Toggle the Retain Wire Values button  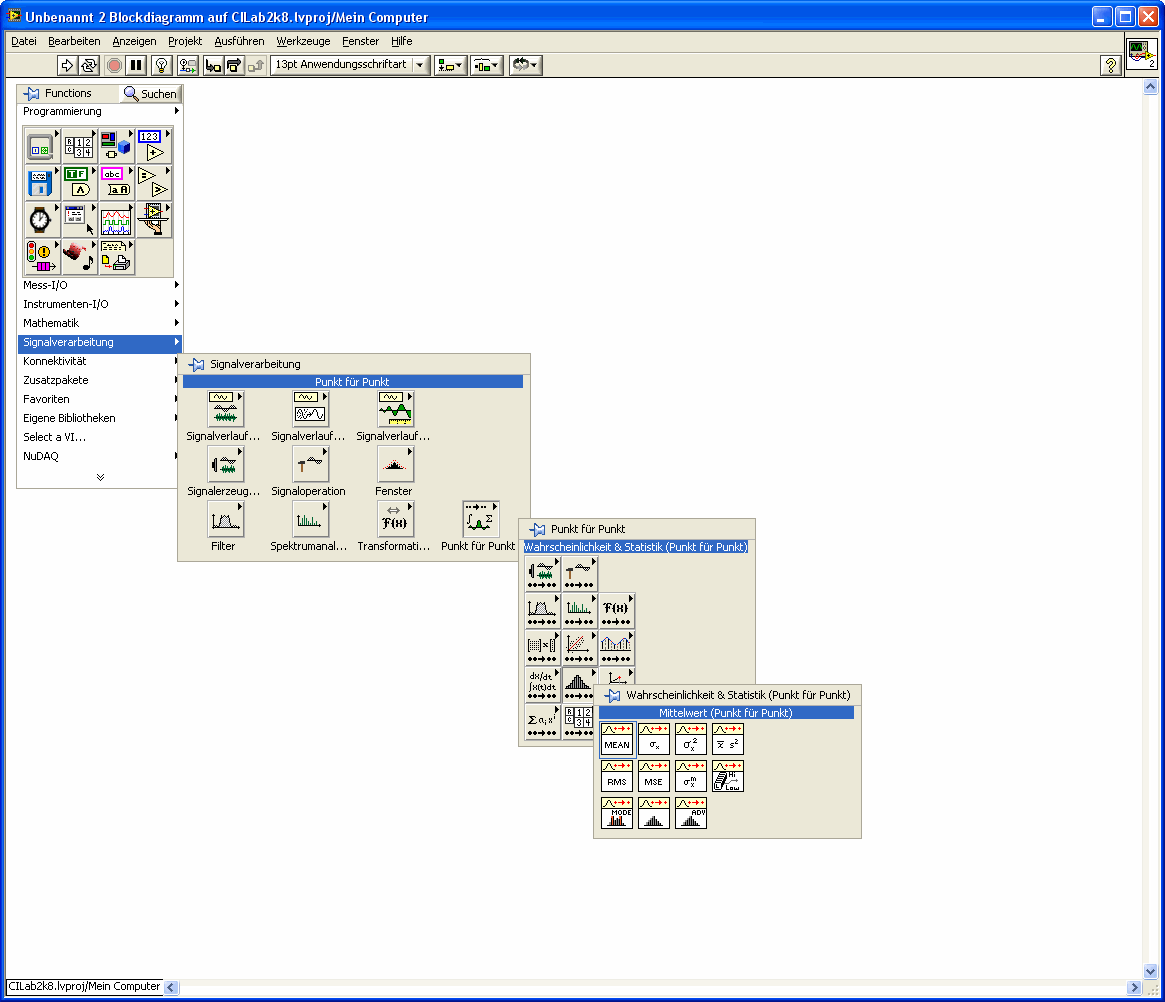(187, 65)
